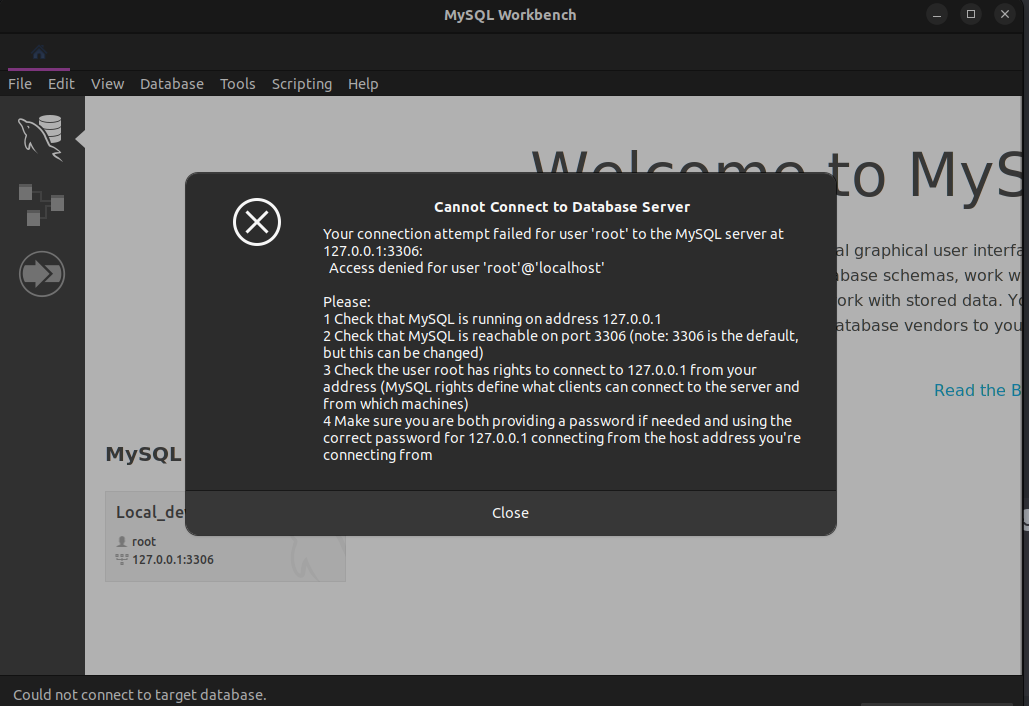Open the Tools menu
1029x706 pixels.
tap(238, 84)
